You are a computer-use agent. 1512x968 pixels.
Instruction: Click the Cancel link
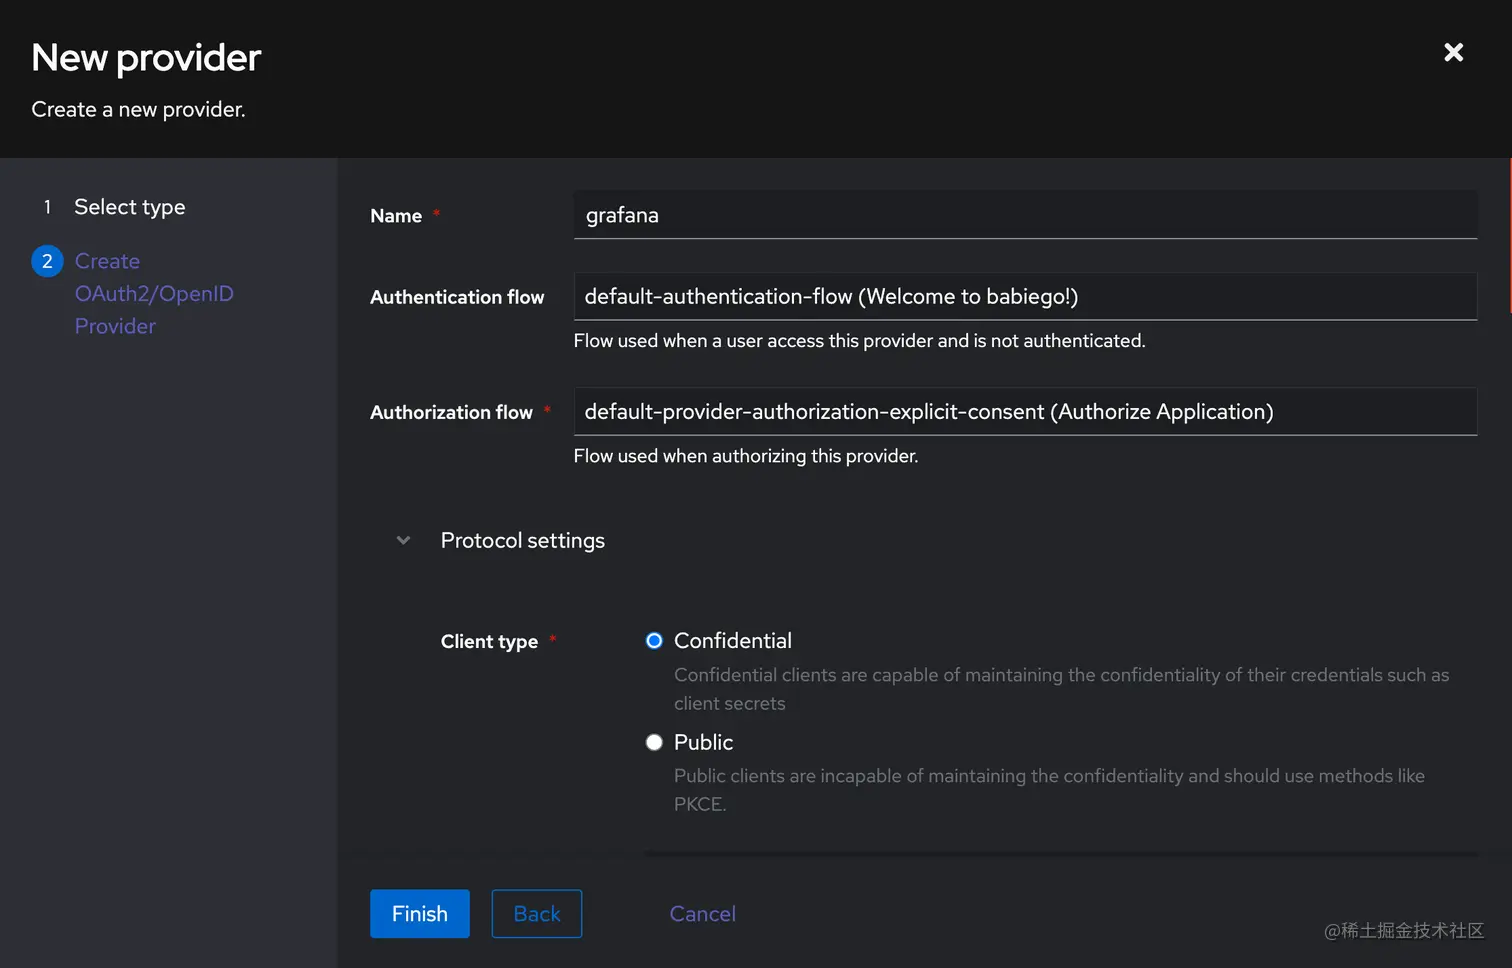click(702, 914)
